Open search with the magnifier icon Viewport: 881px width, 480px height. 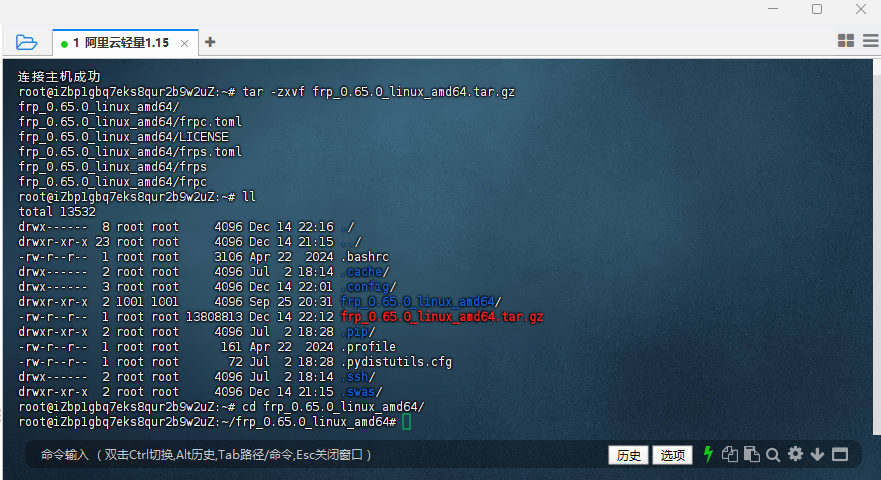pyautogui.click(x=773, y=454)
